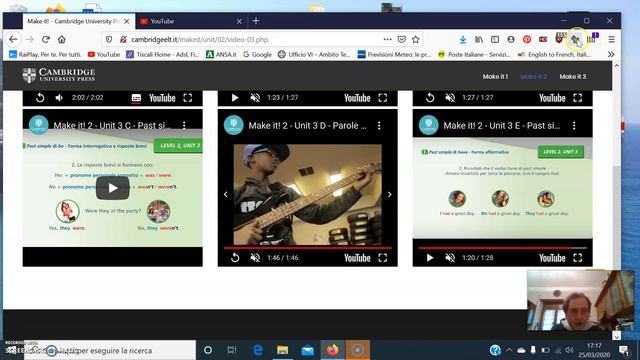The height and width of the screenshot is (360, 640).
Task: Play the Unit 3 C video center button
Action: (113, 188)
